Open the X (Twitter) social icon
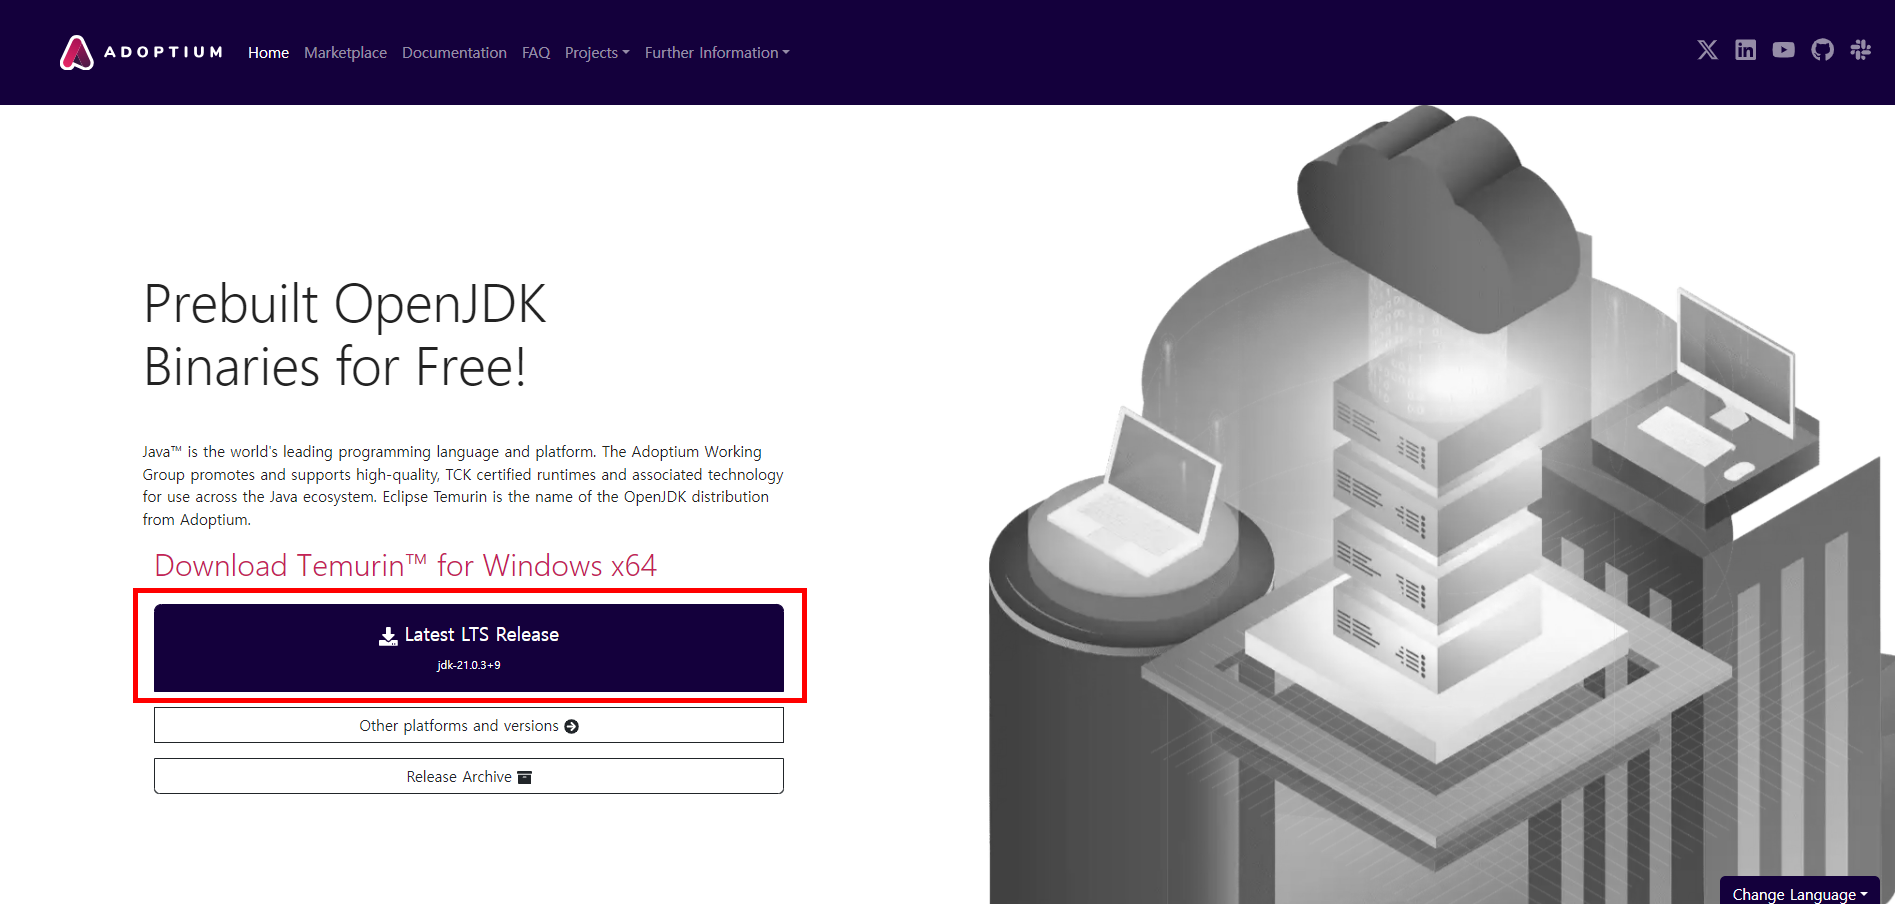The image size is (1895, 904). [x=1707, y=50]
